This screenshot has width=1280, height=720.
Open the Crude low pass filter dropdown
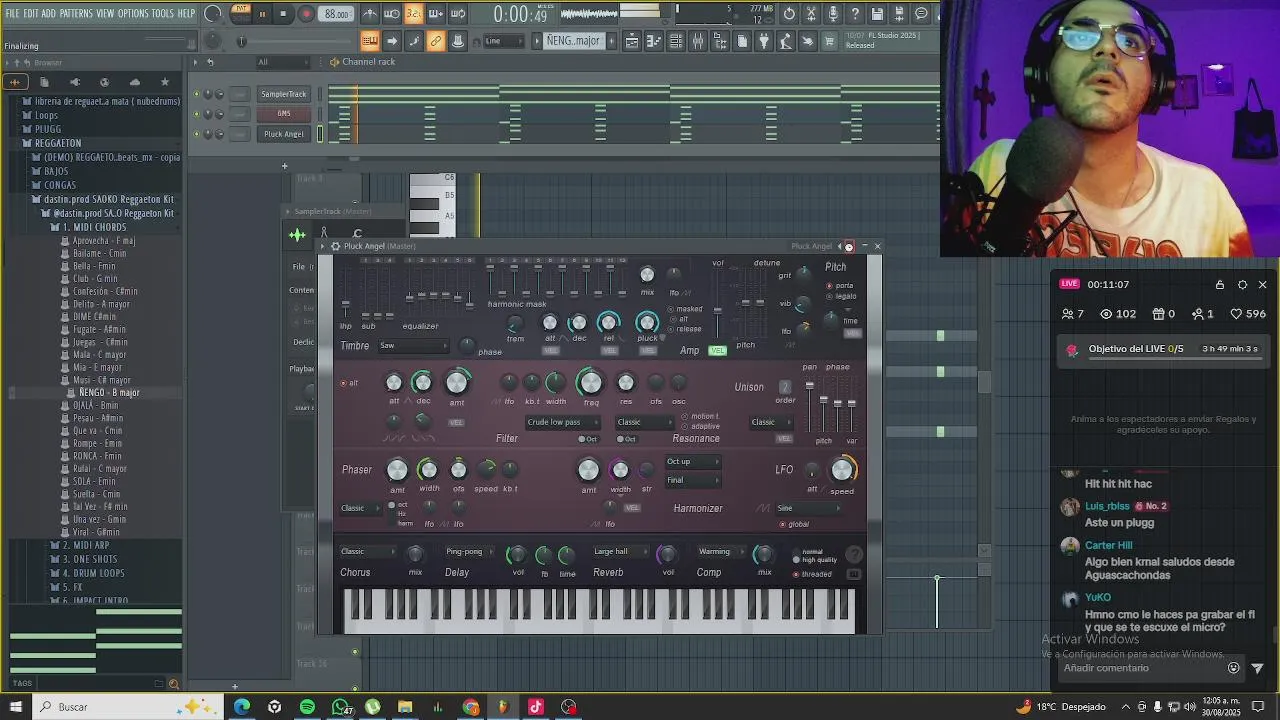tap(562, 422)
